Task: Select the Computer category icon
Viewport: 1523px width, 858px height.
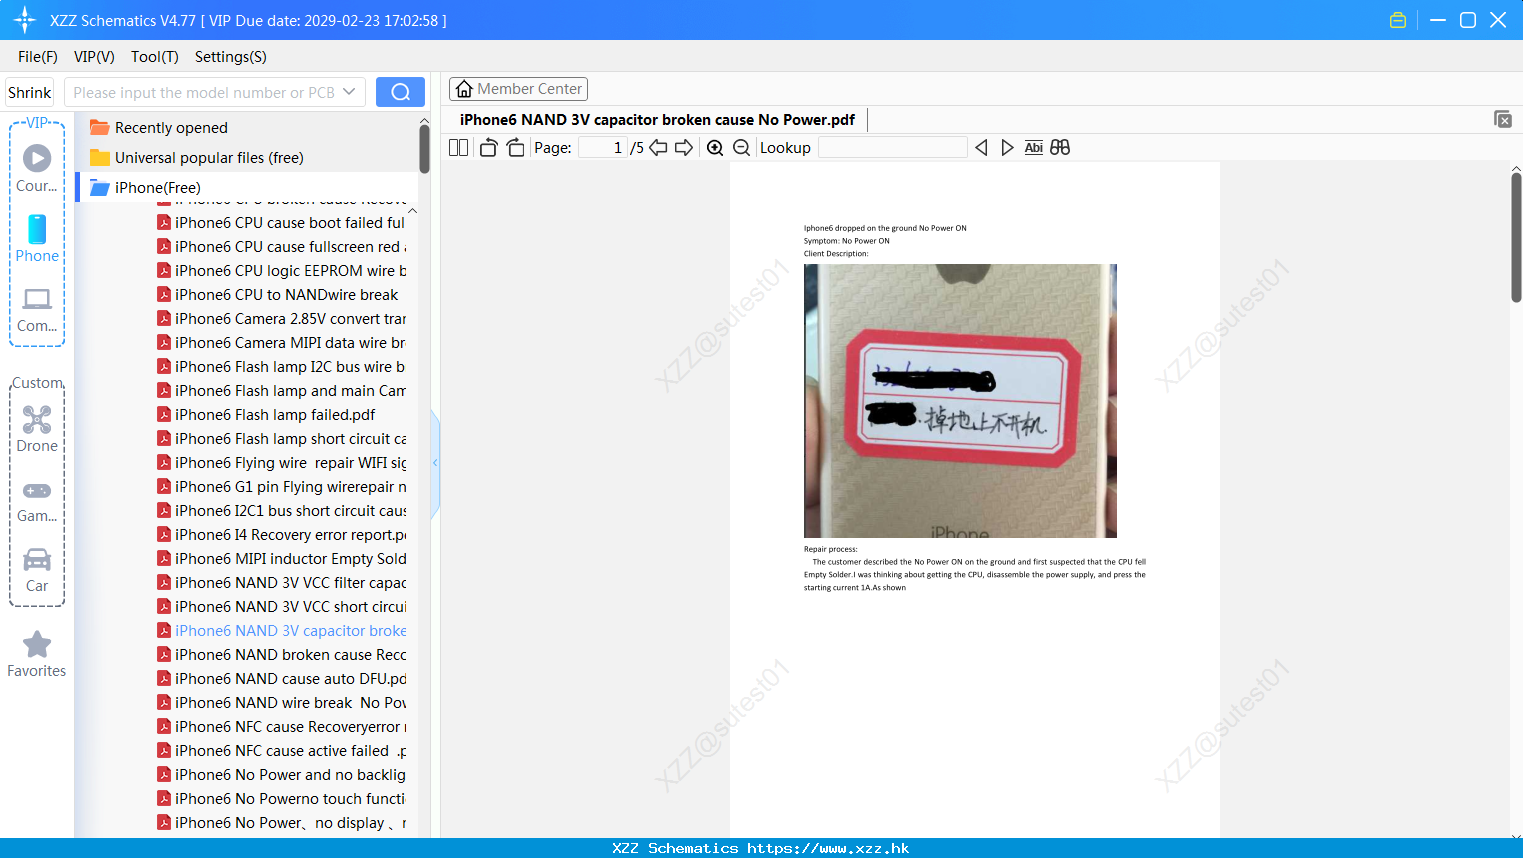Action: pos(37,309)
